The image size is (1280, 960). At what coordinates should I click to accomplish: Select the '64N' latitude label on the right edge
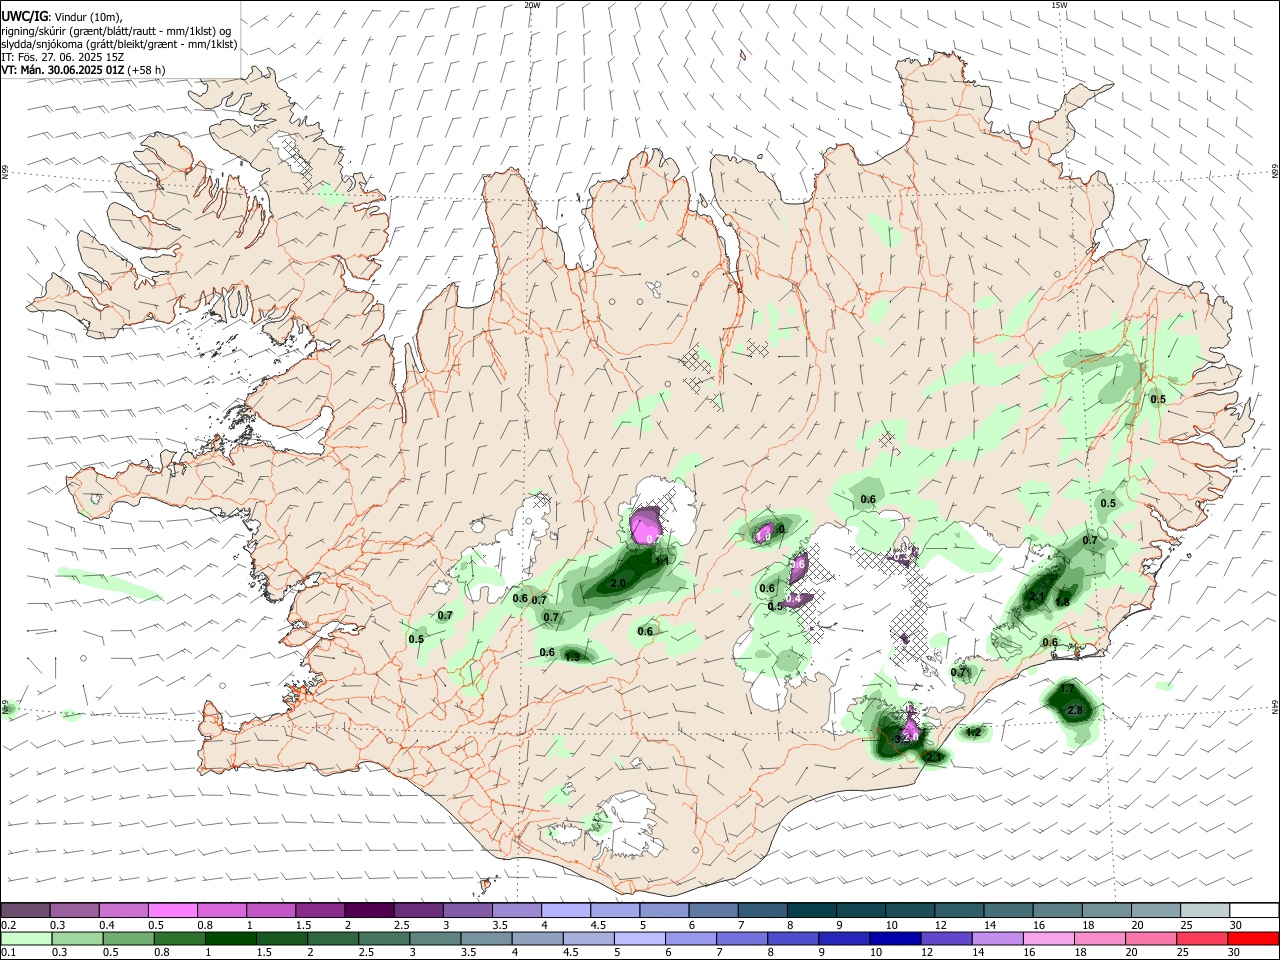1275,707
